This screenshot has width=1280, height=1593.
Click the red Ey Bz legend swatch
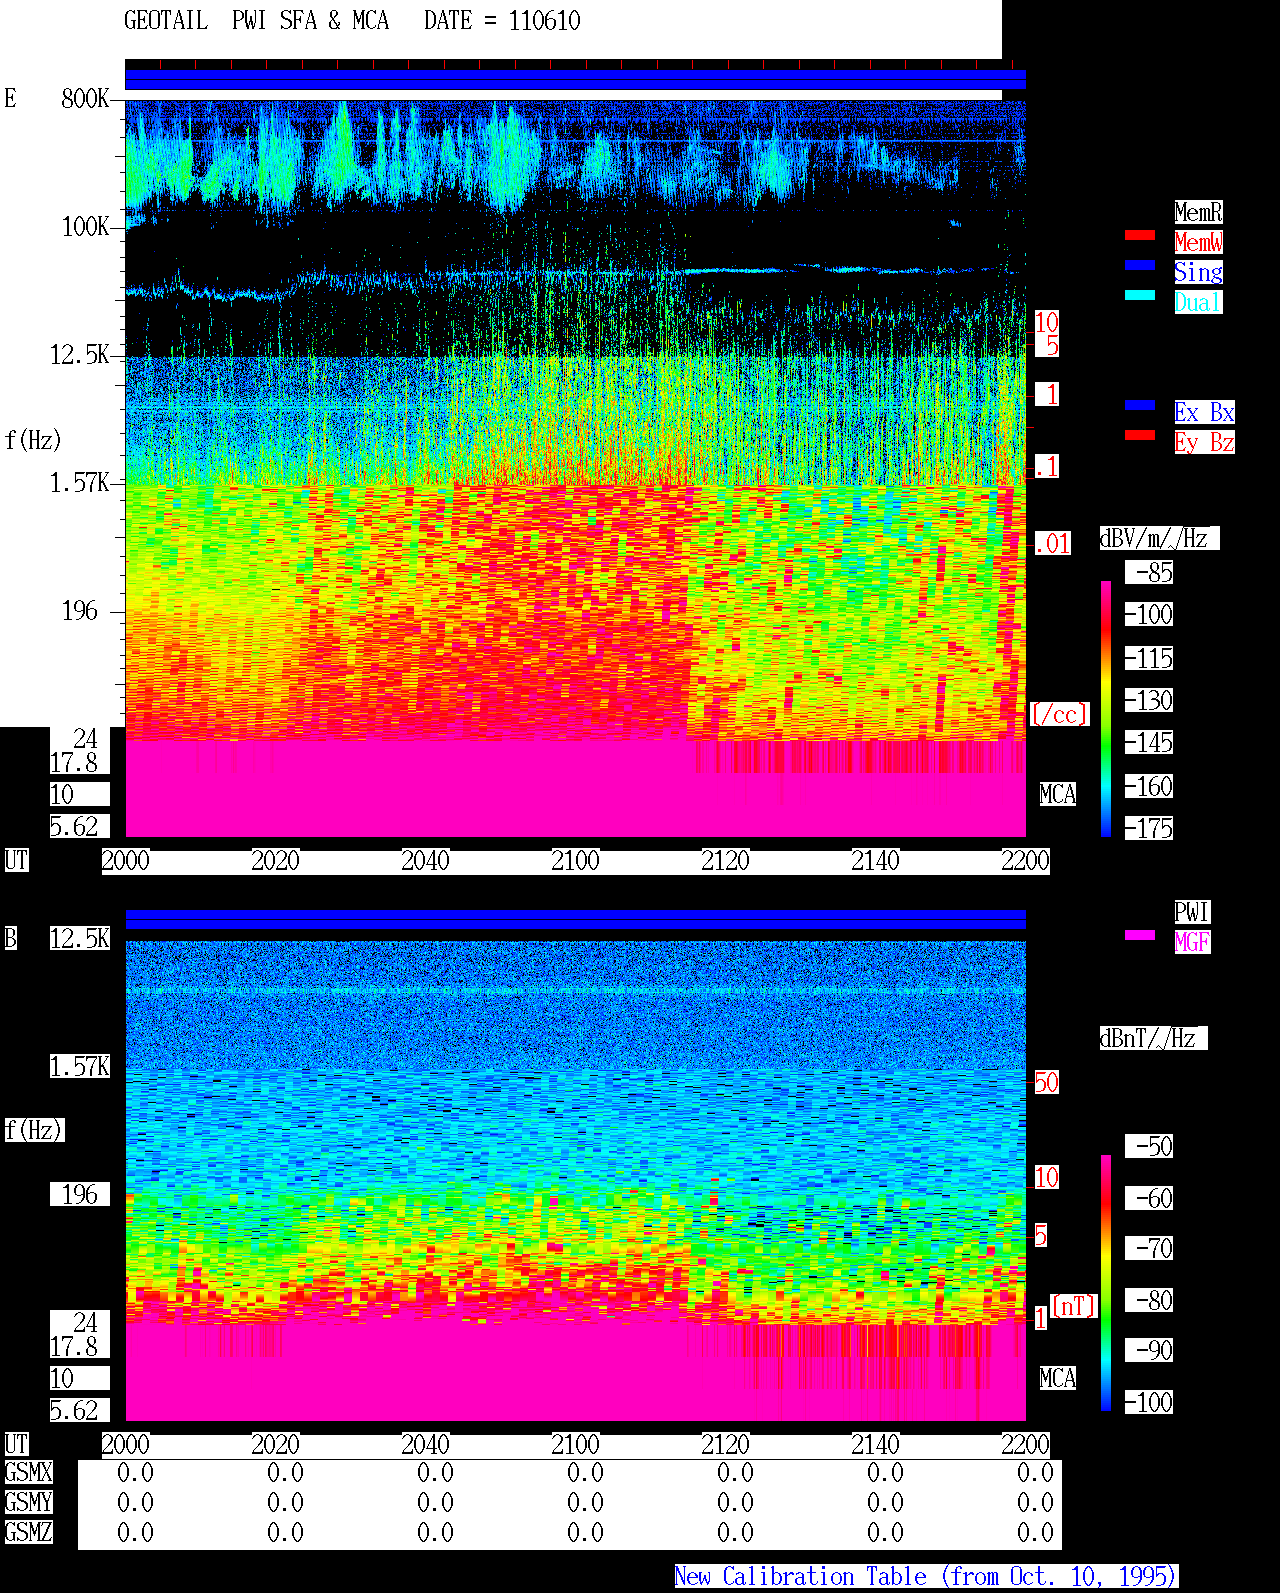click(1140, 435)
